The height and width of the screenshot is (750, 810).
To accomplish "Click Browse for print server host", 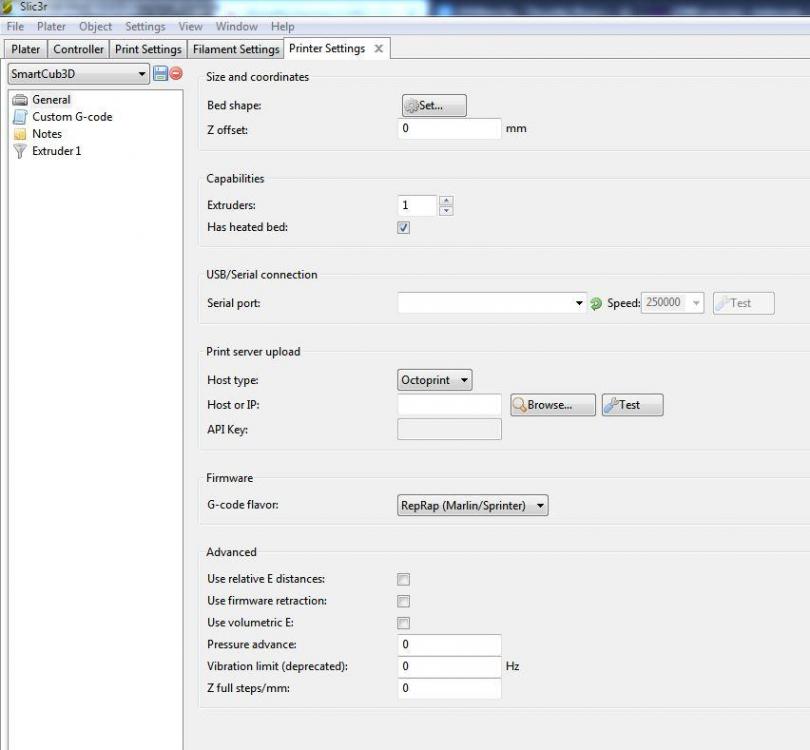I will coord(553,405).
